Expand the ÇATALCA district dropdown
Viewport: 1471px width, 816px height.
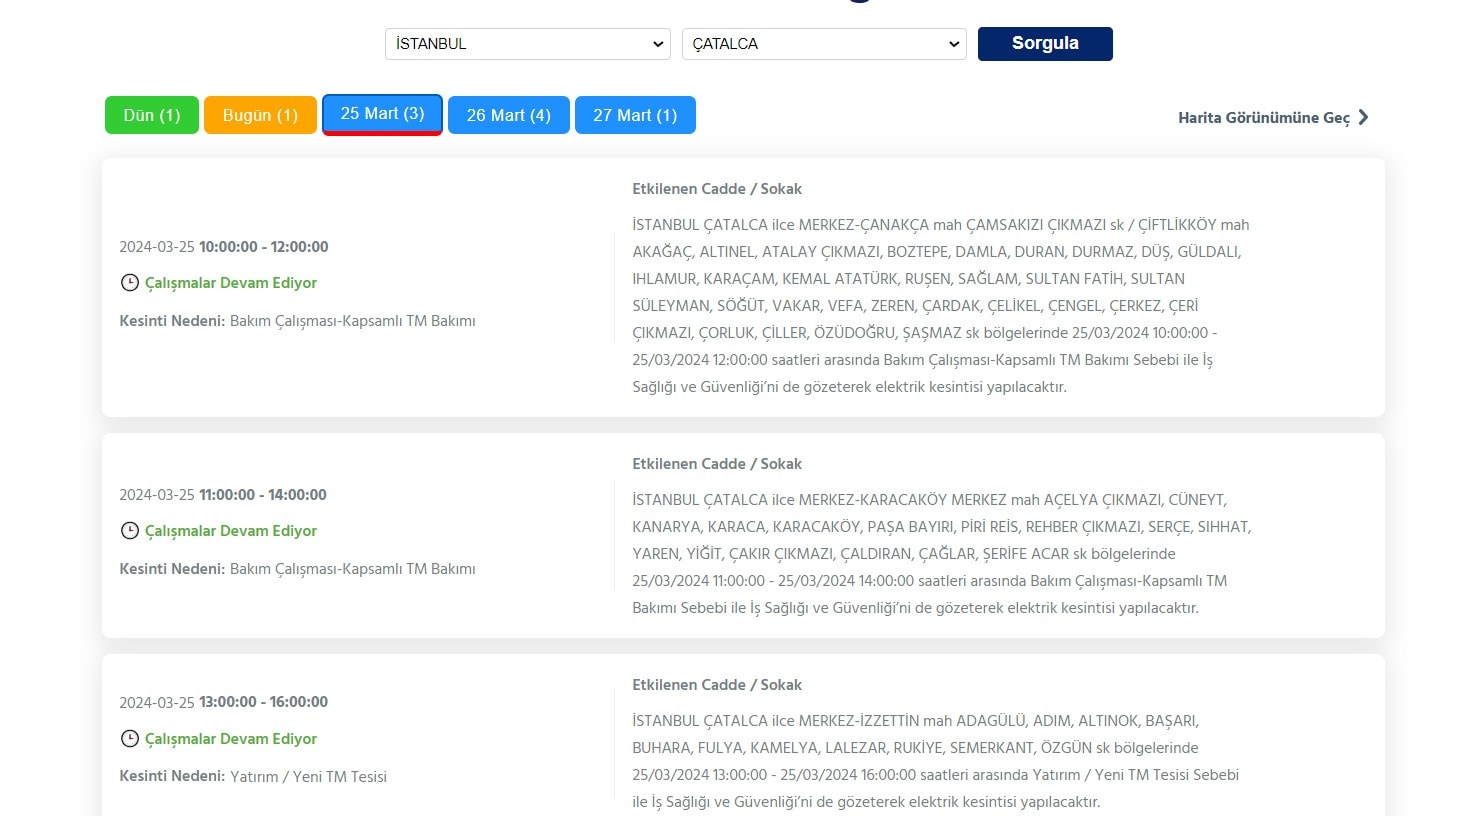pos(823,44)
